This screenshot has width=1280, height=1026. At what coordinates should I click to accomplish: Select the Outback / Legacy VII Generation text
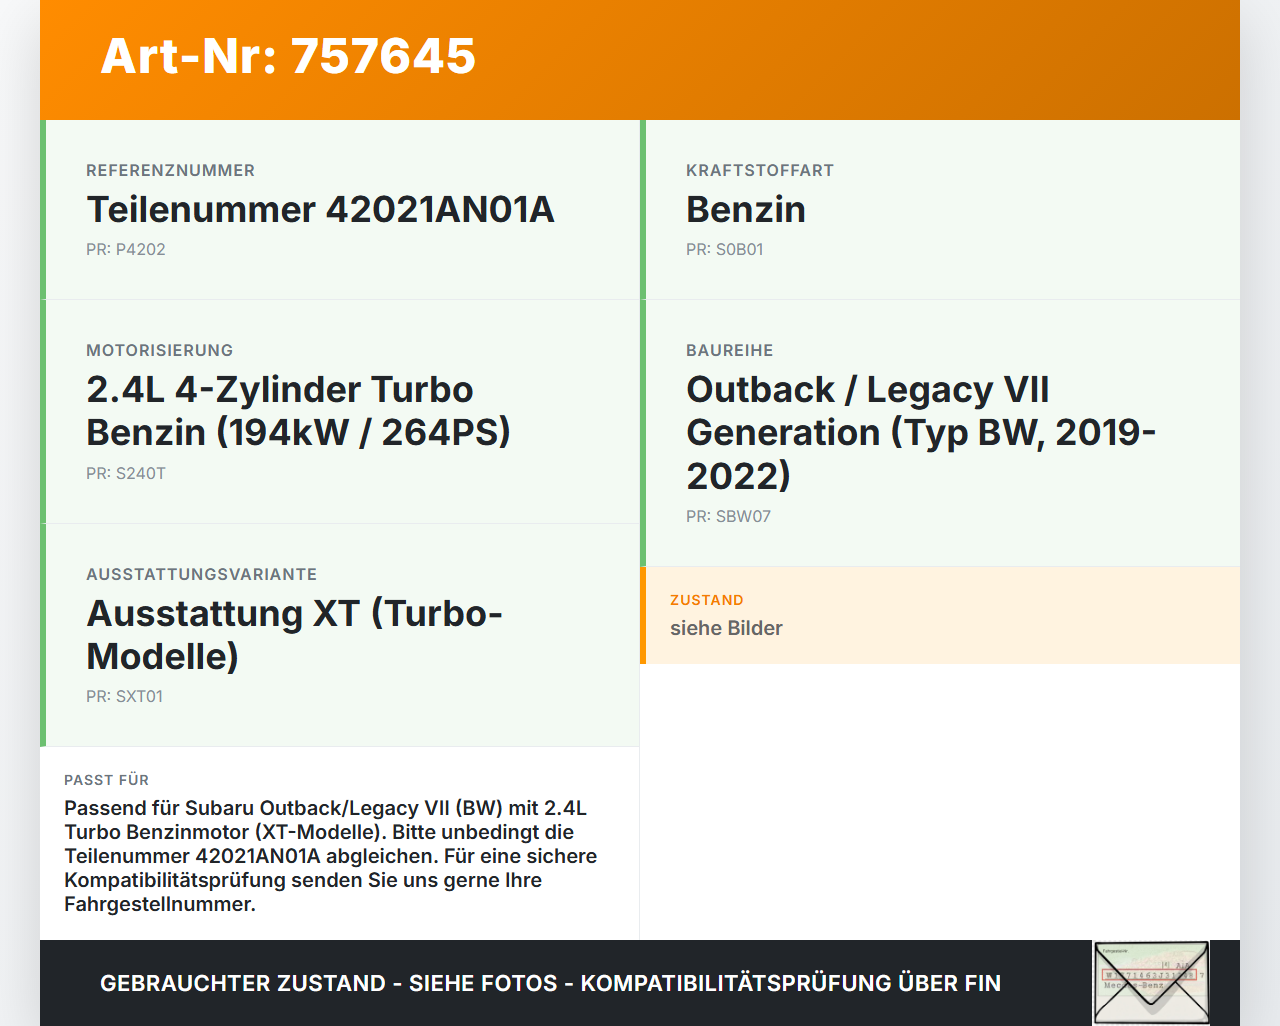[921, 432]
